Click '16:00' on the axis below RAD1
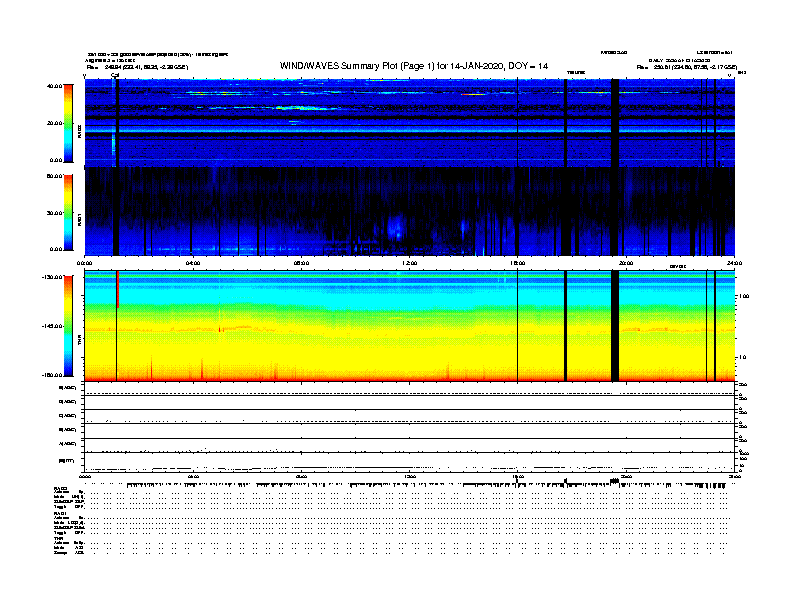 point(518,263)
